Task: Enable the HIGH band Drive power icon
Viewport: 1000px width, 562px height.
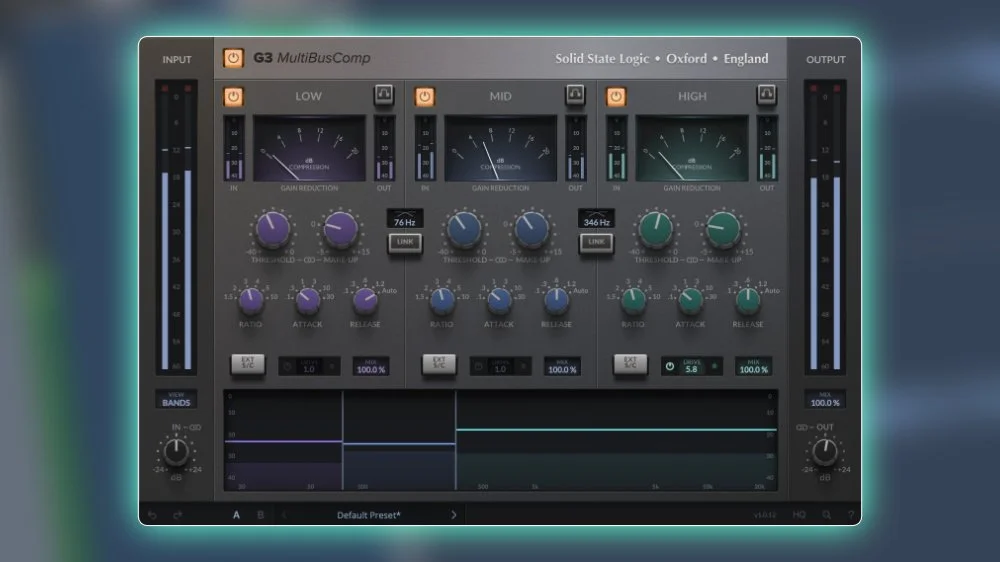Action: pyautogui.click(x=670, y=366)
